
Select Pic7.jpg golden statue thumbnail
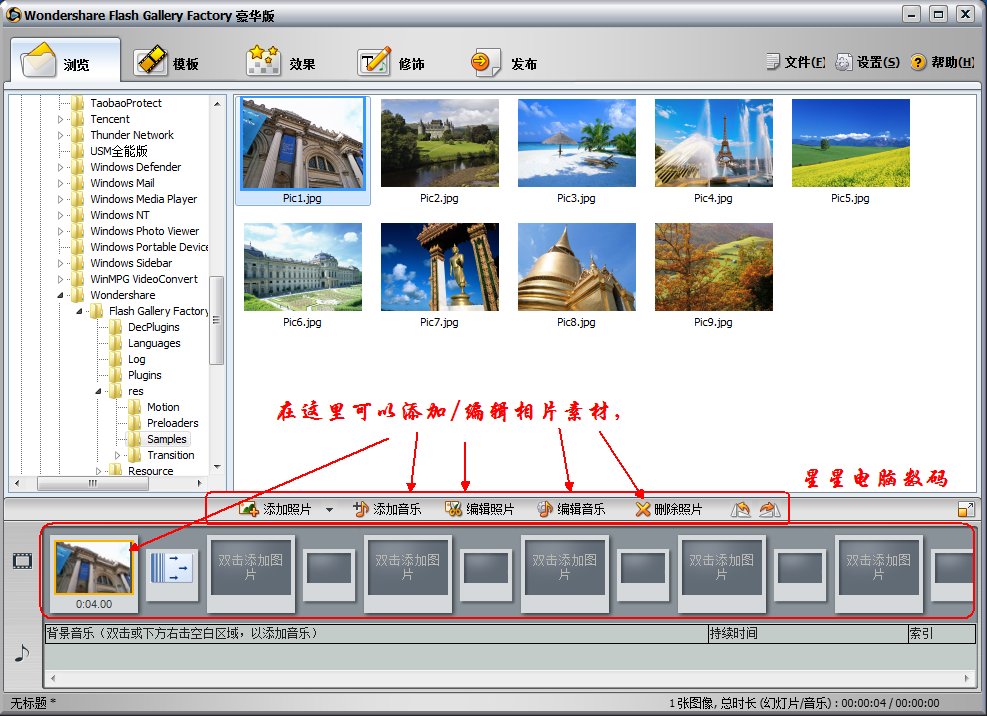pyautogui.click(x=439, y=267)
